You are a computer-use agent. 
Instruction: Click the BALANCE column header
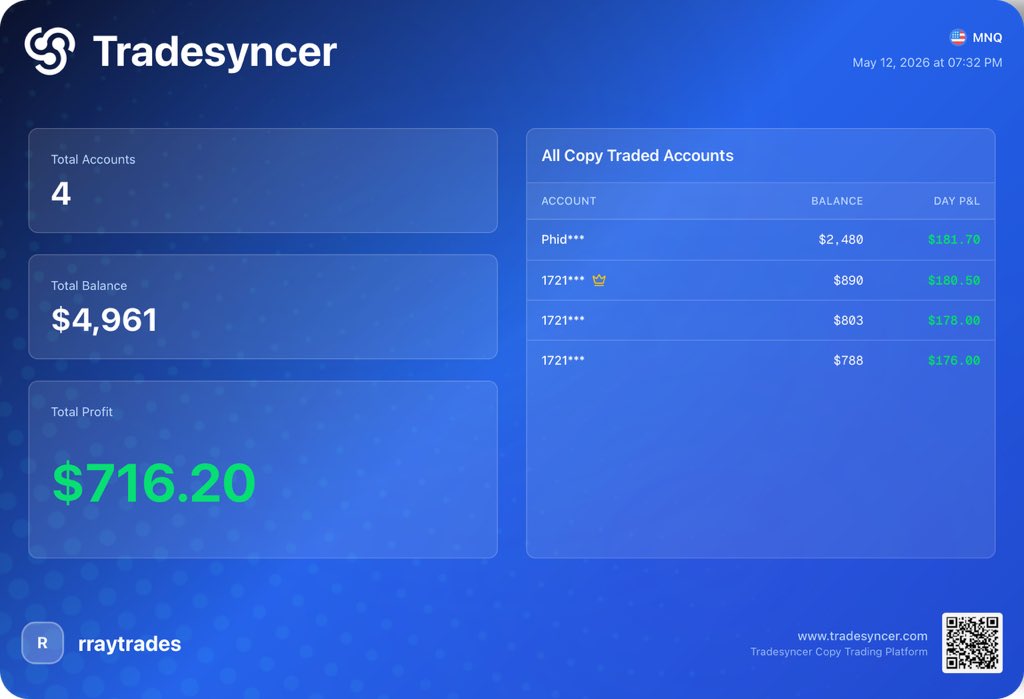tap(837, 201)
